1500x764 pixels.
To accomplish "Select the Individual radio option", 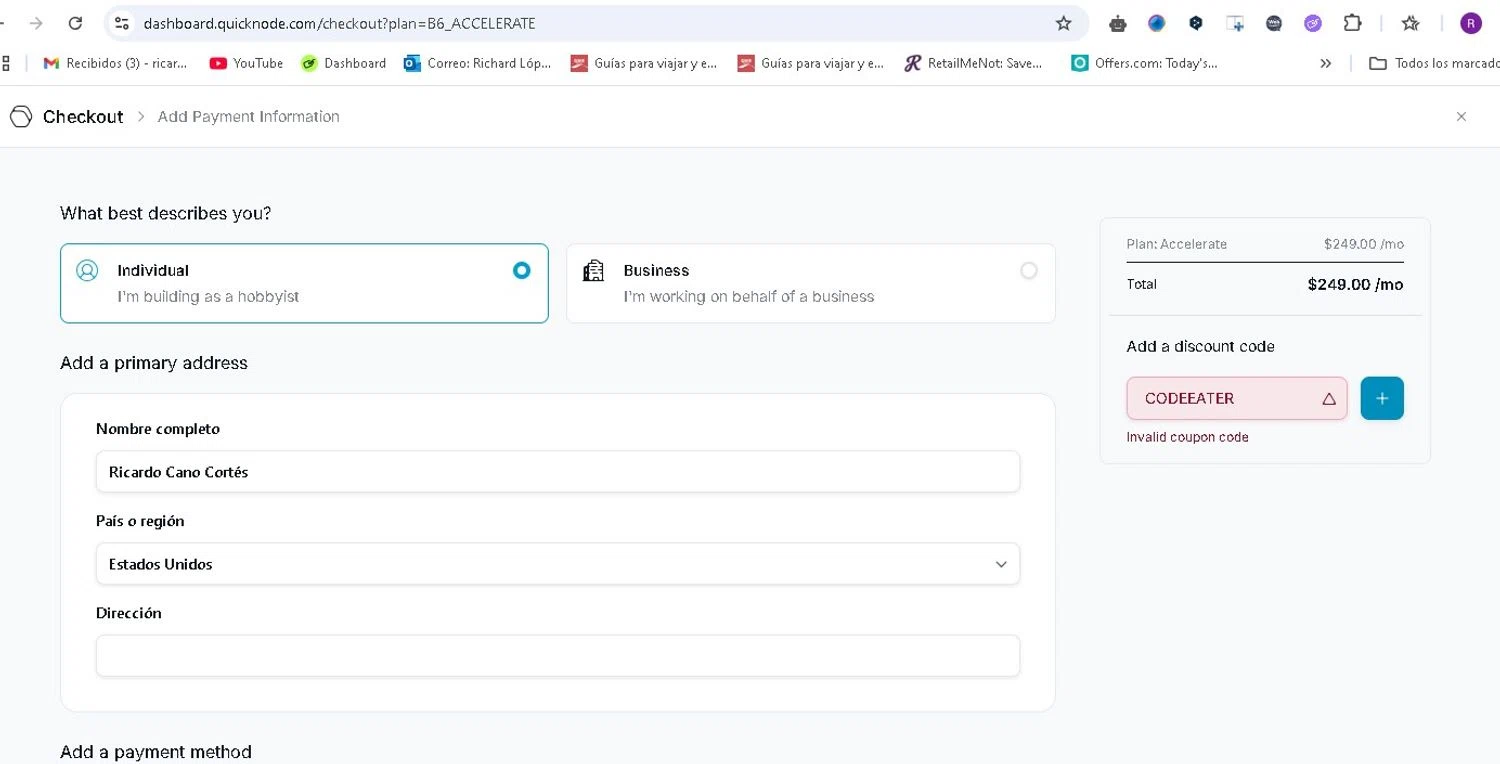I will (x=521, y=270).
